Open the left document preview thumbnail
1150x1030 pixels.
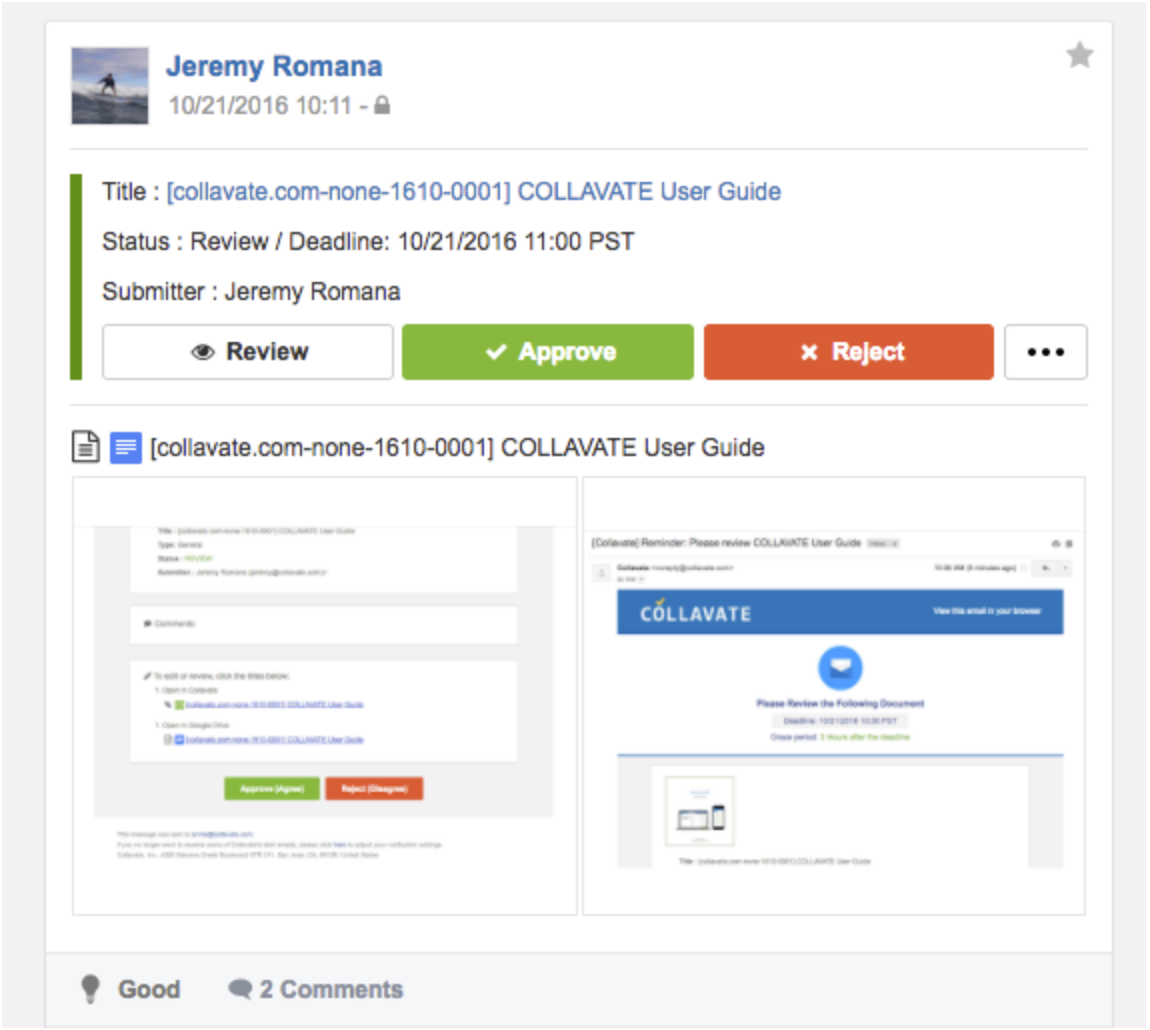pos(325,695)
